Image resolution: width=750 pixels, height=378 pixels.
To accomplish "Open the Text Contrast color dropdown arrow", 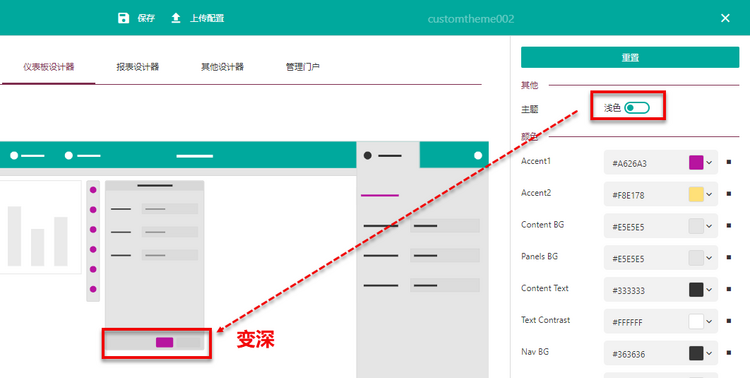I will coord(709,322).
